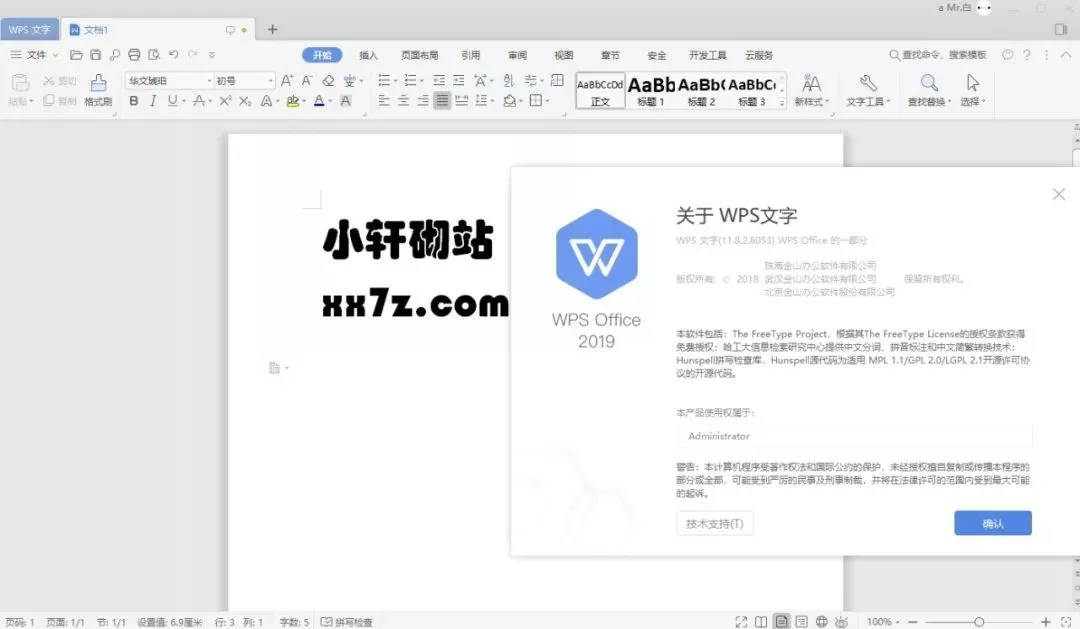The height and width of the screenshot is (629, 1080).
Task: Click the Undo arrow icon
Action: (x=174, y=55)
